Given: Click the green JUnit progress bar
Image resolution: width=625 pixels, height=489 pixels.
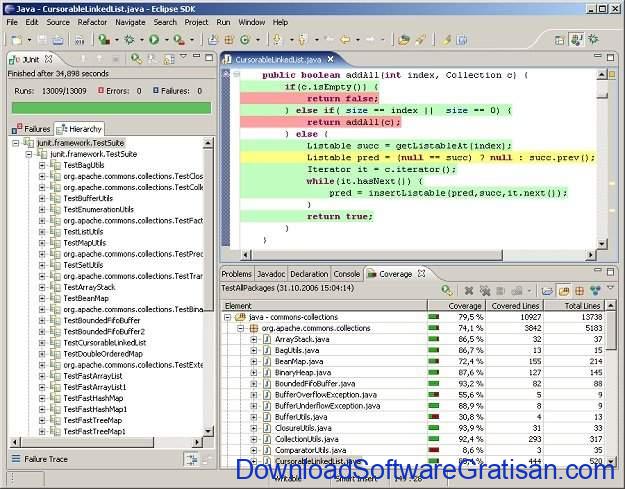Looking at the screenshot, I should point(111,108).
